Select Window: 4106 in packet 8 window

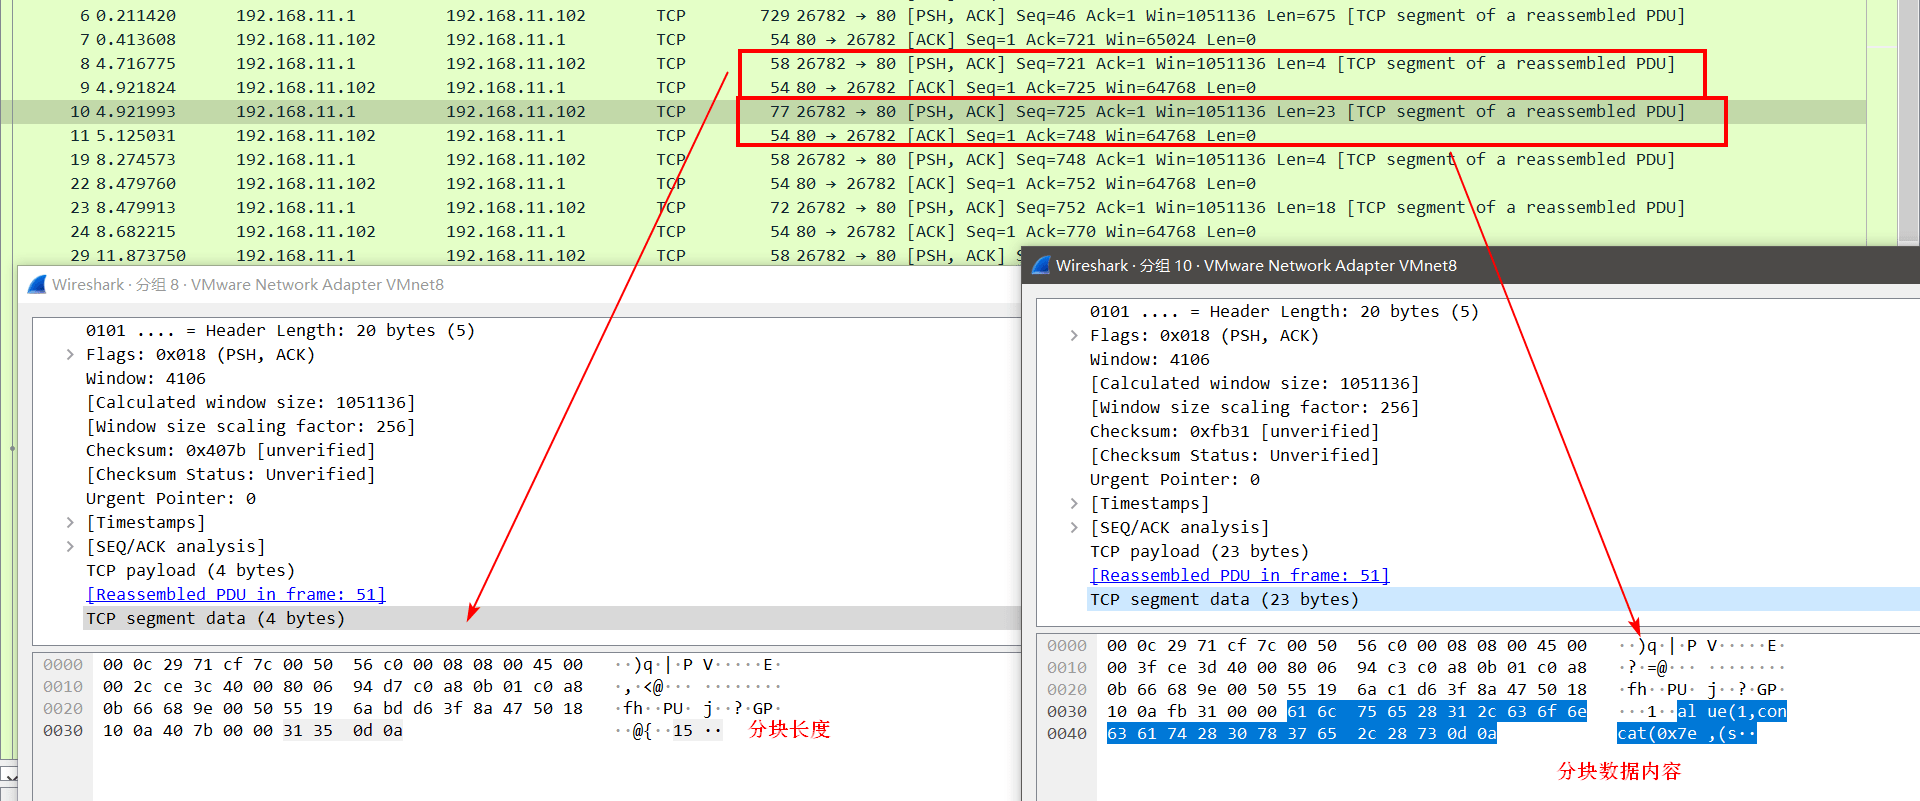pyautogui.click(x=146, y=379)
